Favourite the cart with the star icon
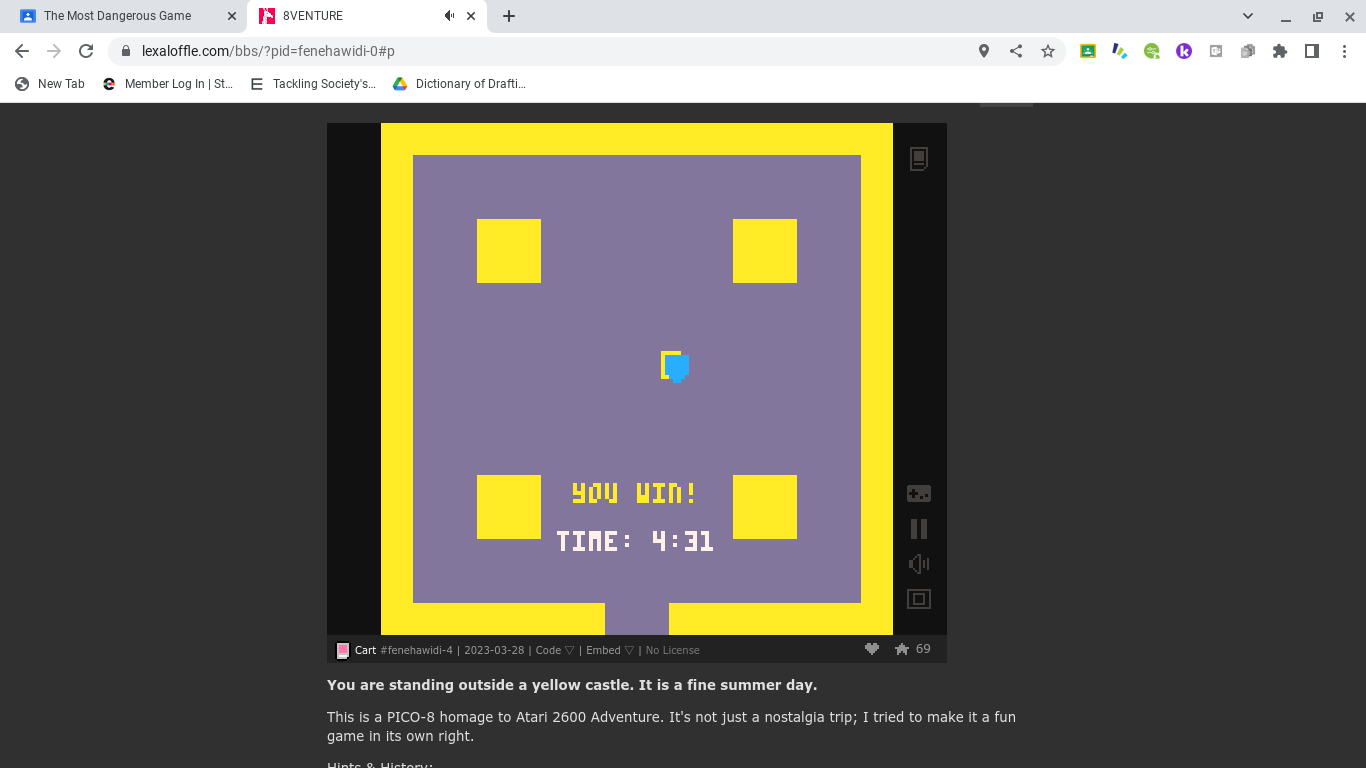1366x768 pixels. (x=902, y=649)
